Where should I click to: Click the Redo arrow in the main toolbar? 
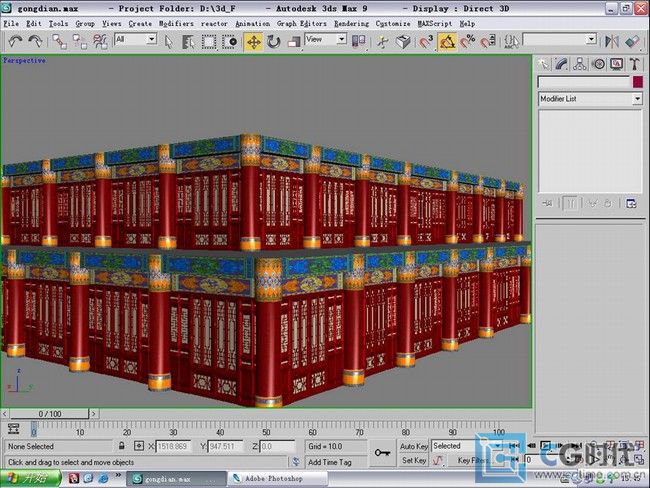click(35, 41)
